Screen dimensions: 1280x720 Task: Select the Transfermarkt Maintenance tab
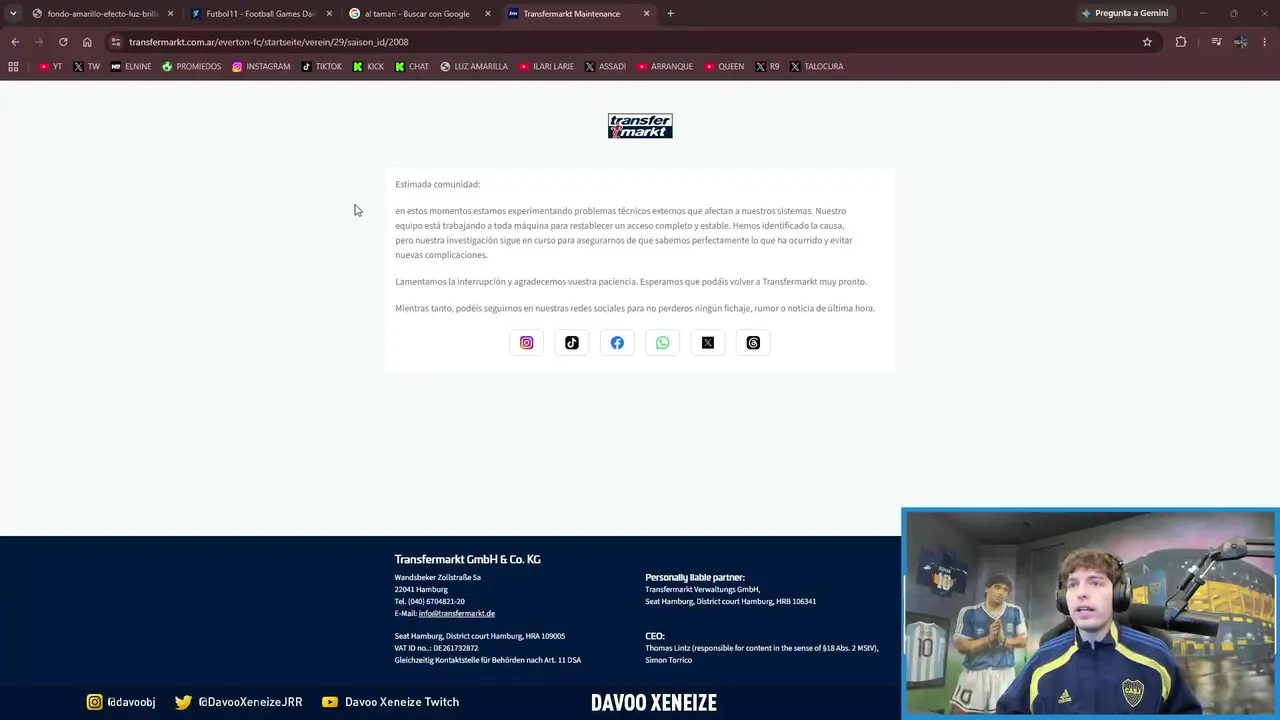[x=578, y=14]
